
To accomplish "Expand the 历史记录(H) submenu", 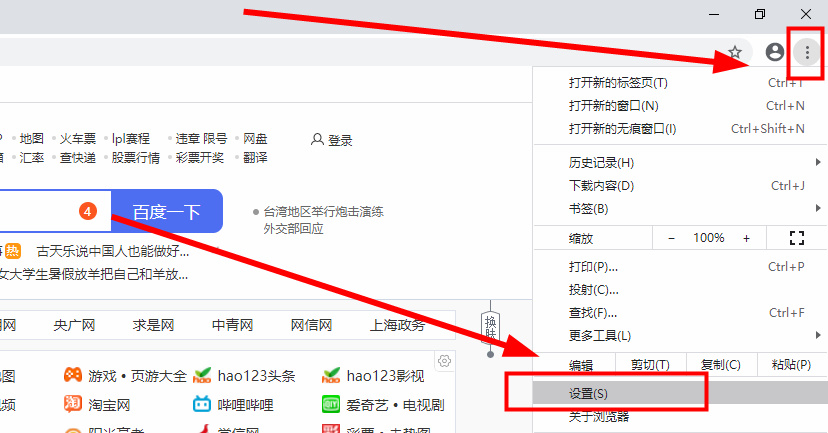I will point(680,163).
